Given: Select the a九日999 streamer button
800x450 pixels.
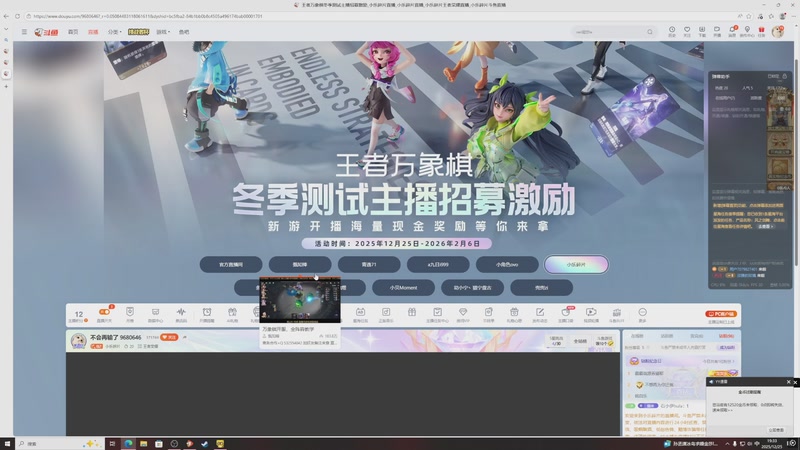Looking at the screenshot, I should click(x=438, y=264).
